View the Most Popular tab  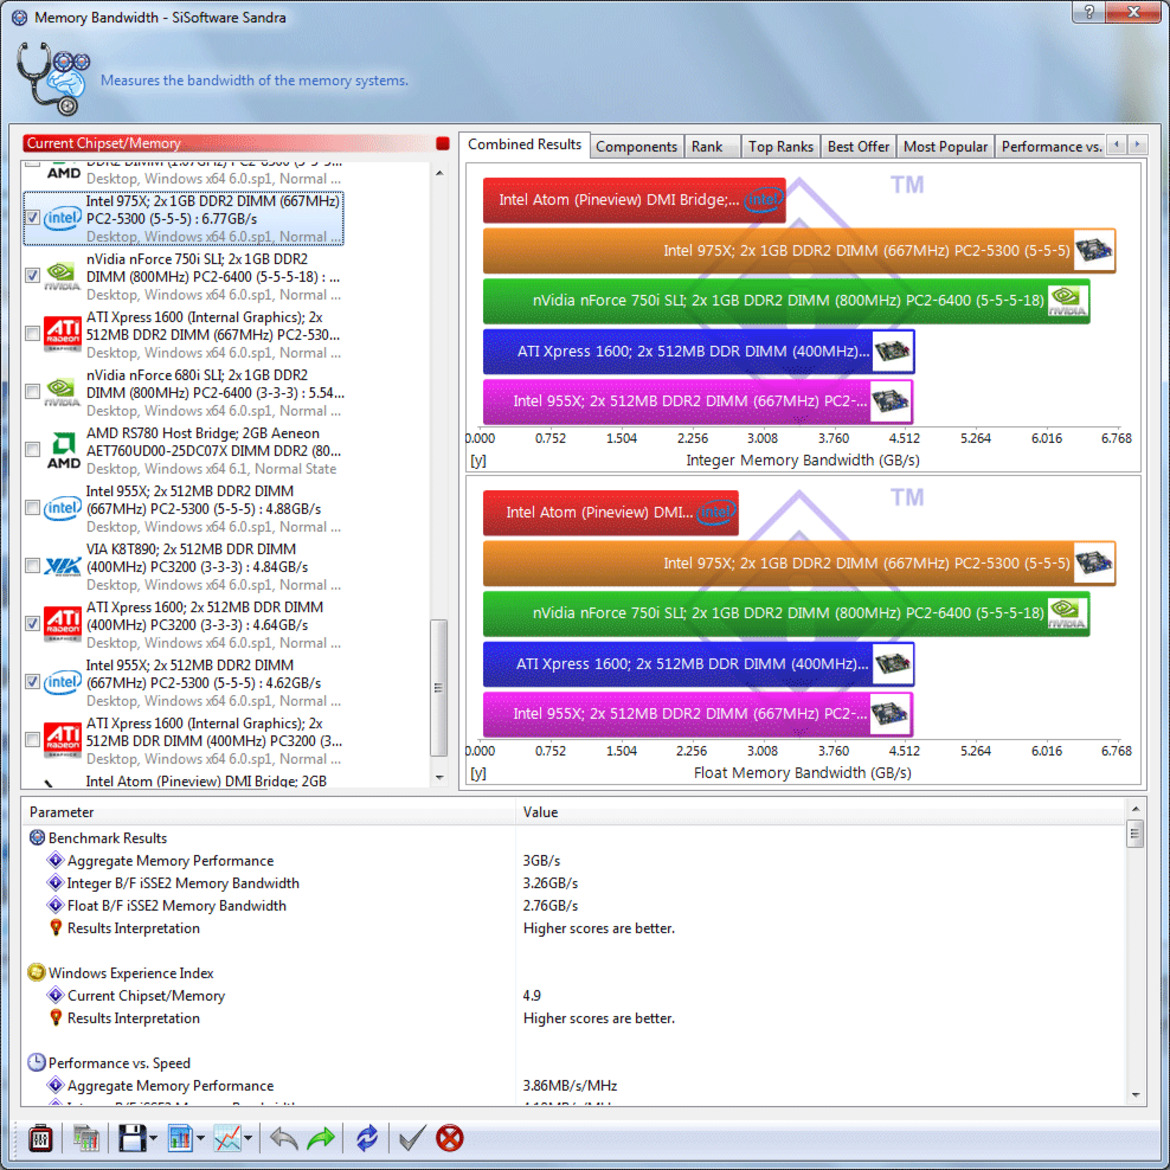[x=945, y=147]
